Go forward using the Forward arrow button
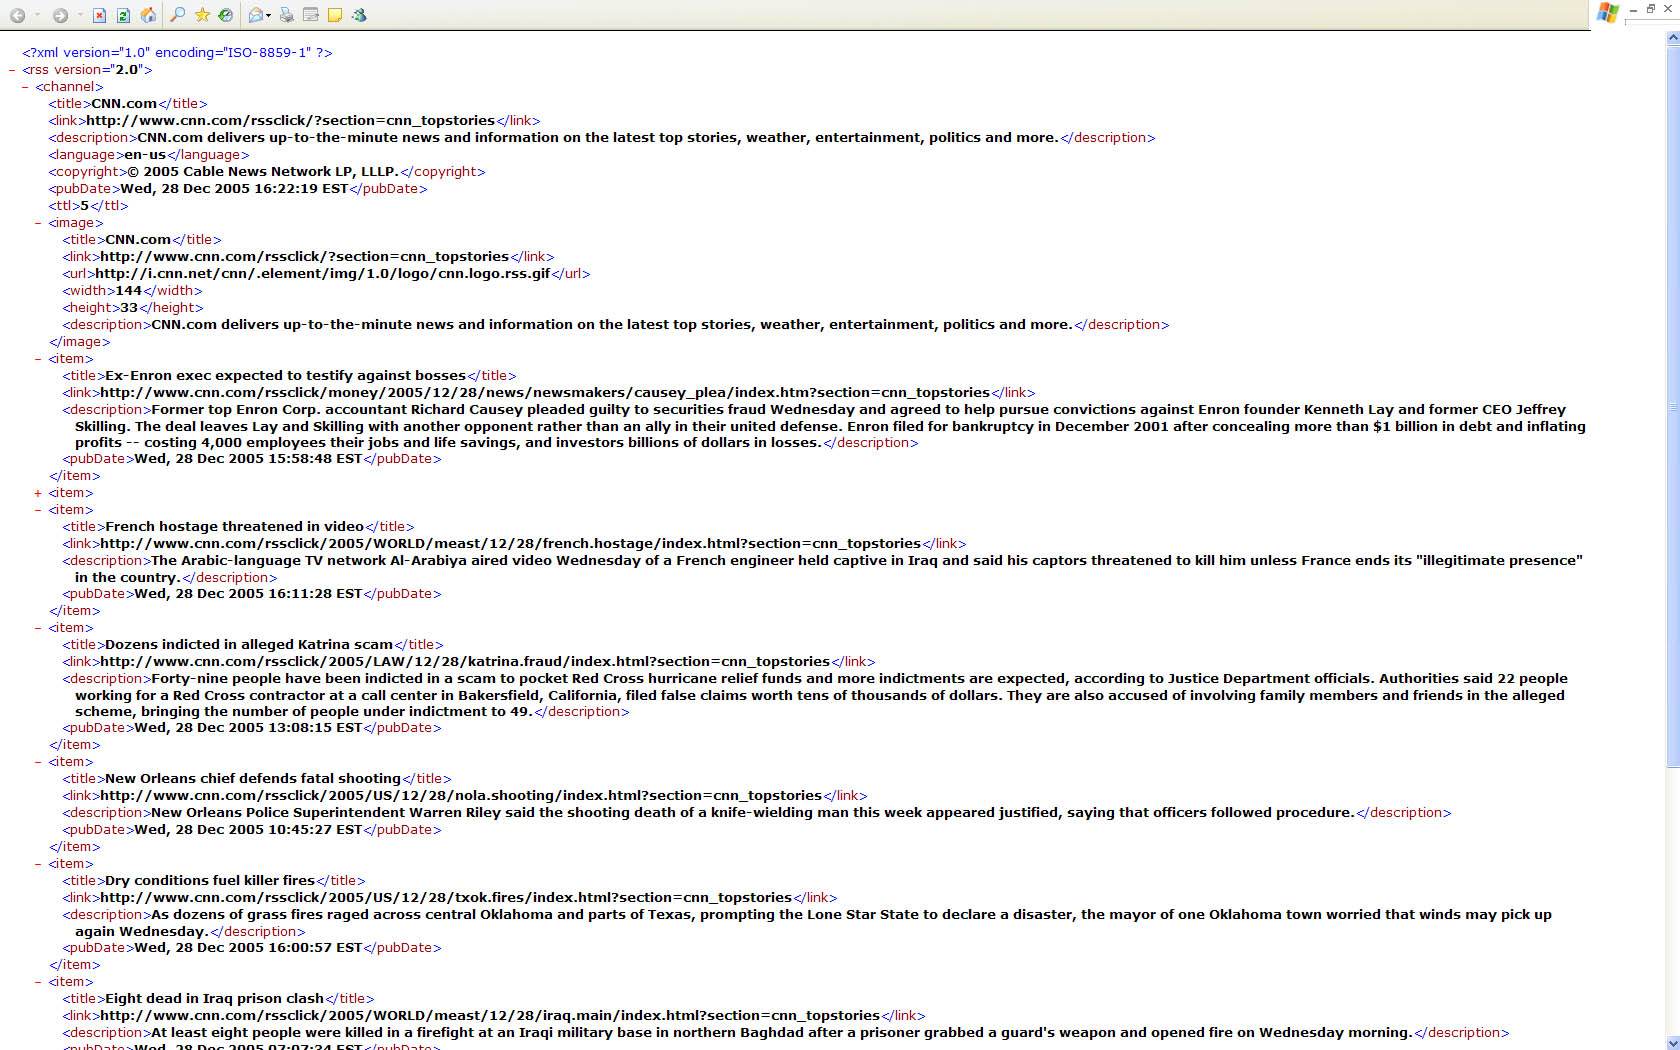1680x1050 pixels. tap(60, 15)
